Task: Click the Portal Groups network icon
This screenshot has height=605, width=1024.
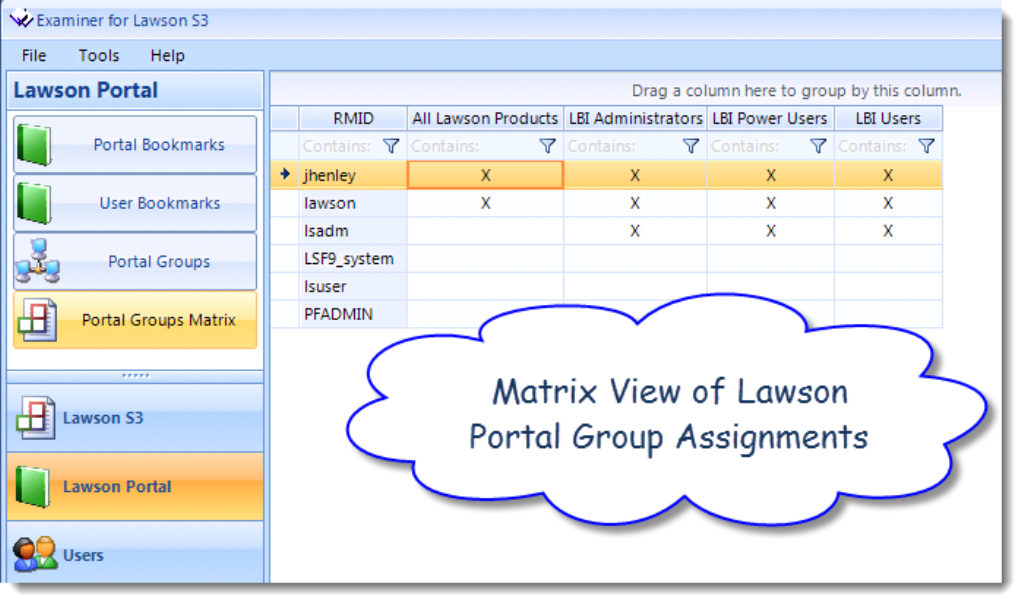Action: pyautogui.click(x=38, y=261)
